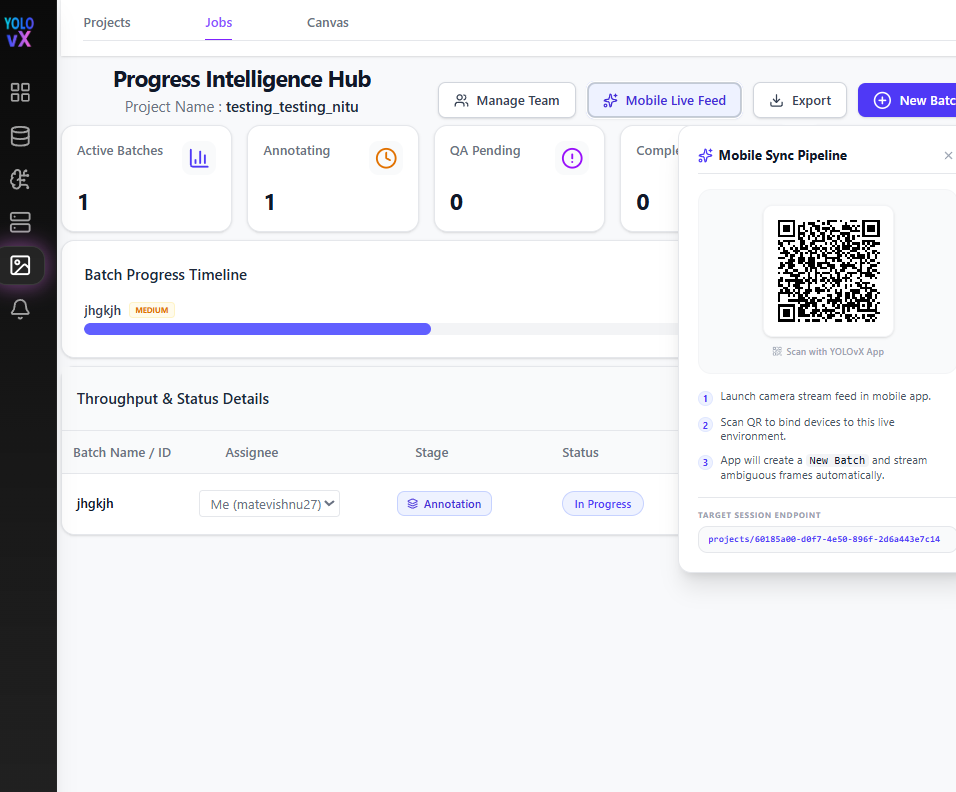Click the YOLOvX logo

(x=19, y=32)
